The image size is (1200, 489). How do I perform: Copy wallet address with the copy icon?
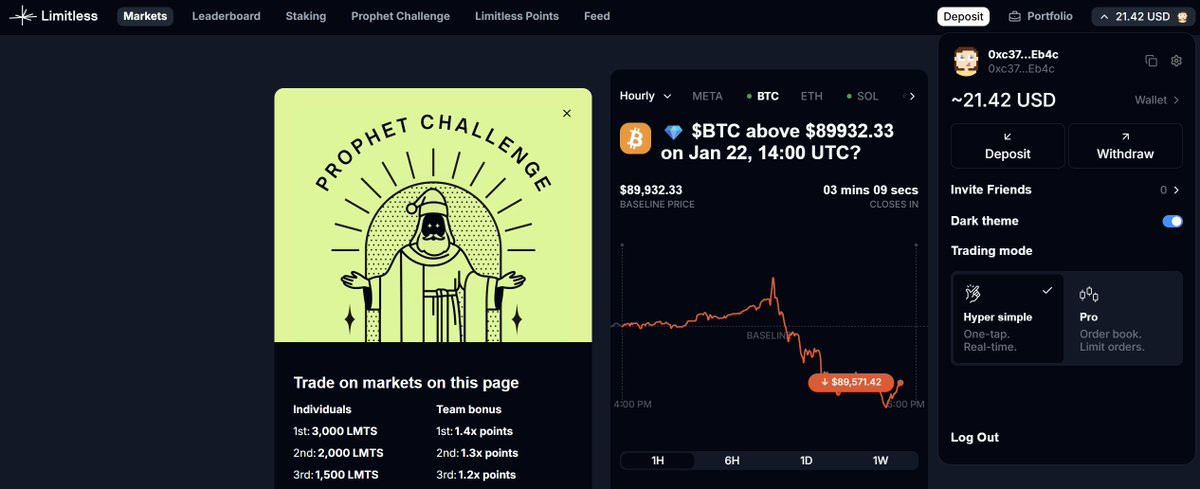tap(1151, 61)
